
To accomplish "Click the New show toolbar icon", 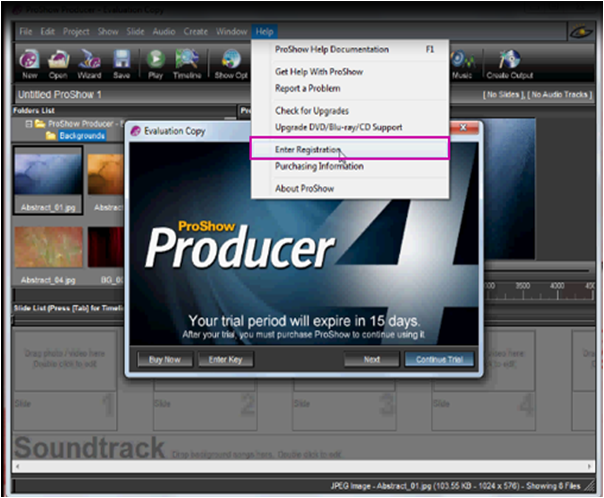I will 30,64.
